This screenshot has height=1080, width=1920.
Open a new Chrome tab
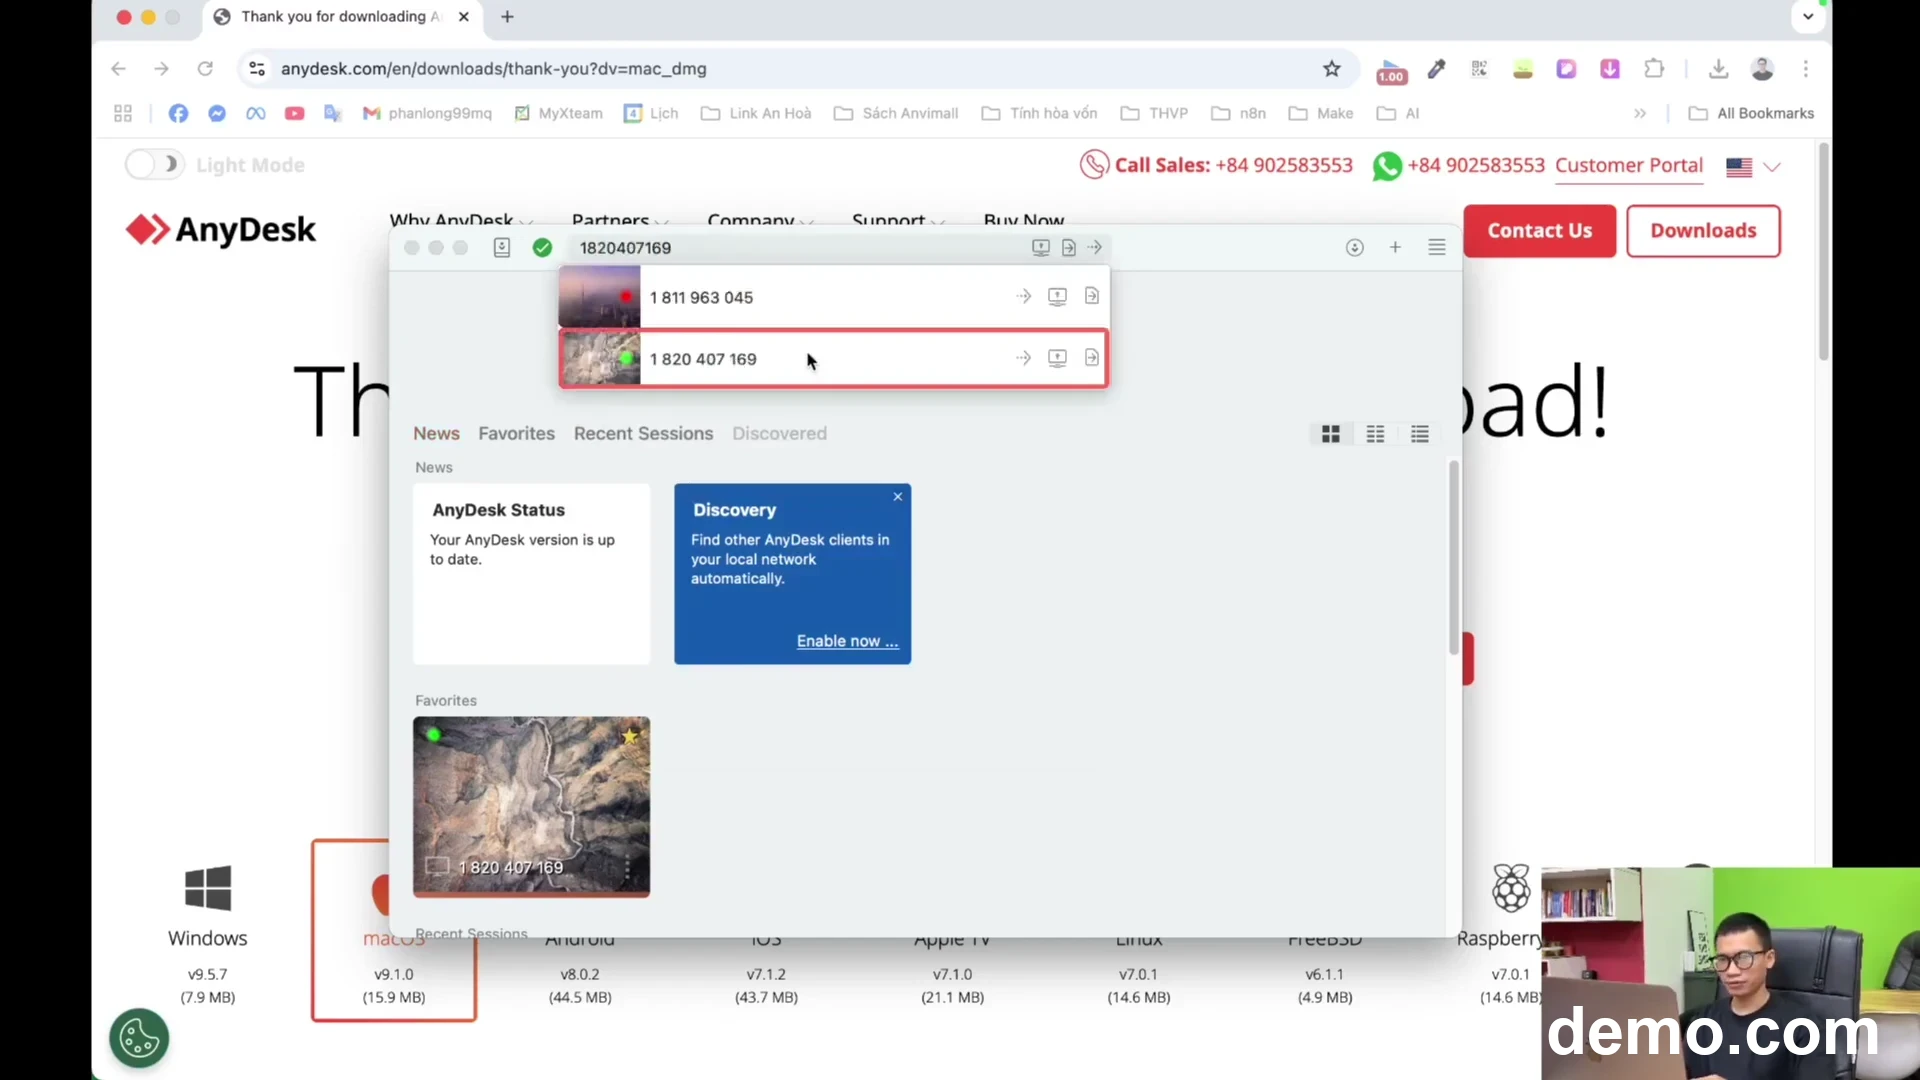click(x=508, y=17)
